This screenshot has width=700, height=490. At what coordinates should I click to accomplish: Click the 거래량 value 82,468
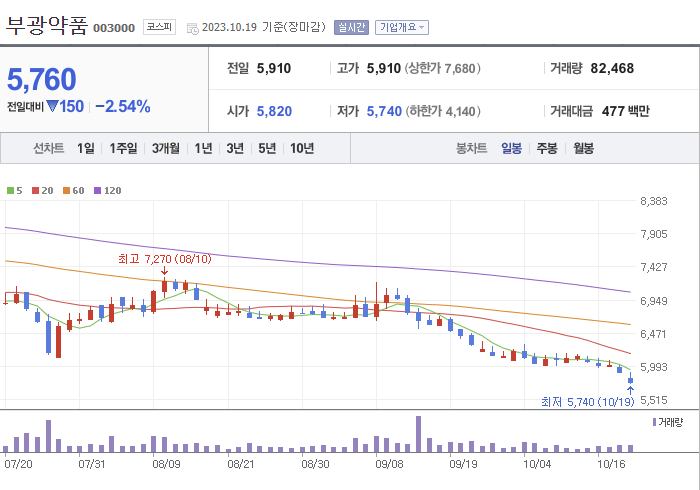point(612,68)
